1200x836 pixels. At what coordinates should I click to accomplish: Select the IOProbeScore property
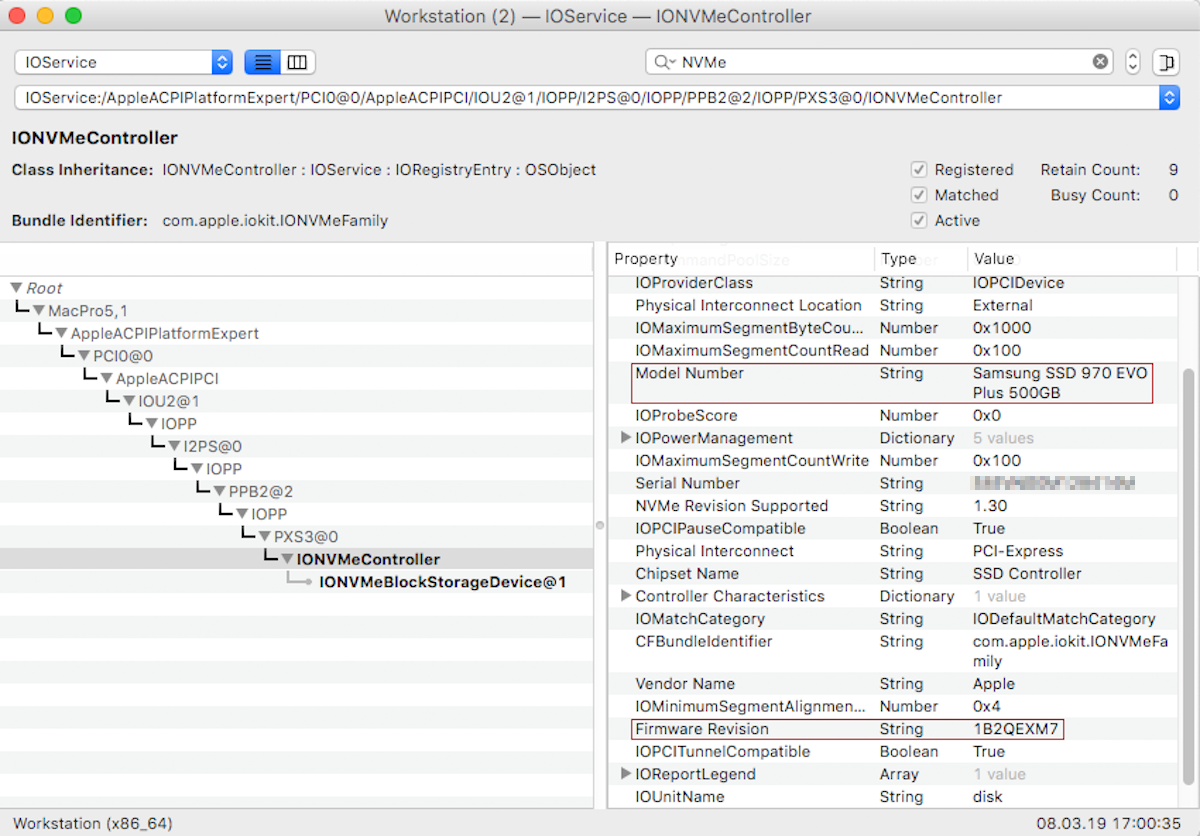coord(893,415)
